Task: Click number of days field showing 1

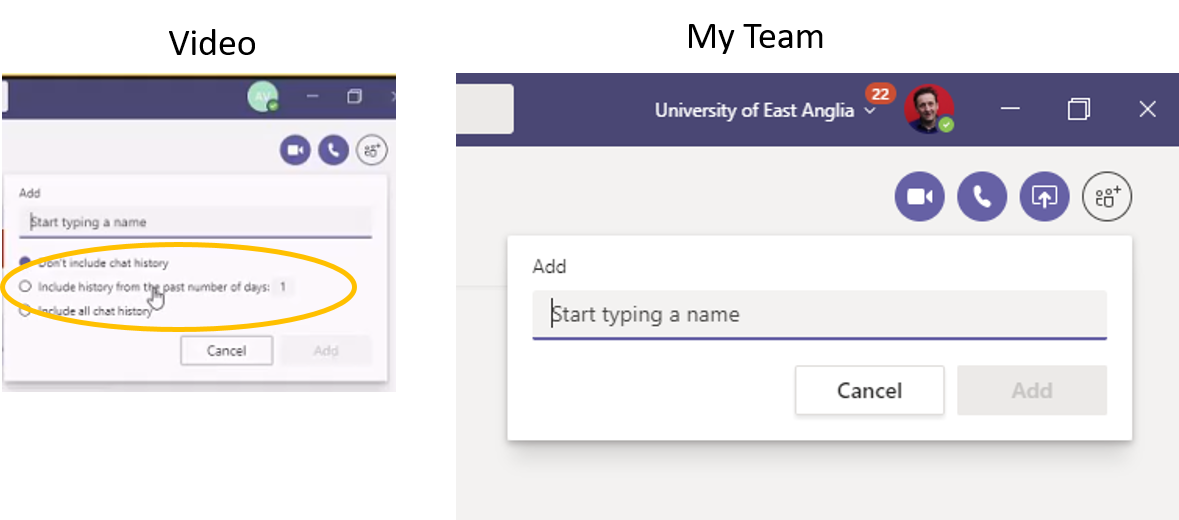Action: [283, 286]
